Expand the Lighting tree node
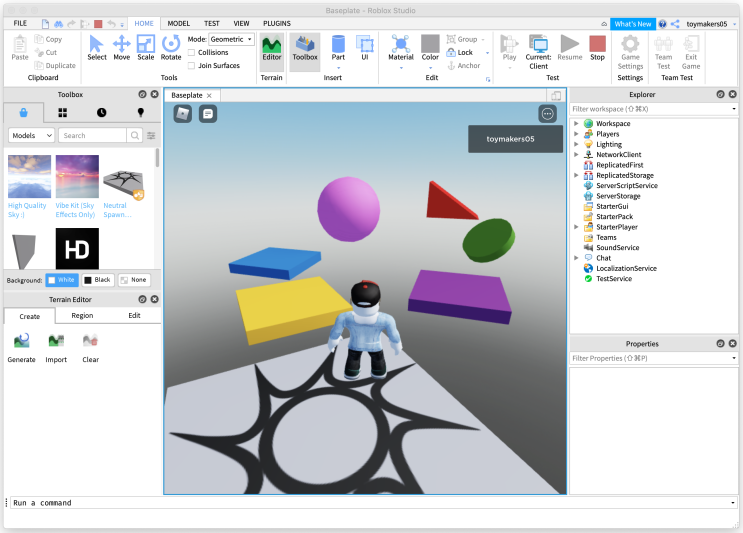Viewport: 743px width, 533px height. 576,144
